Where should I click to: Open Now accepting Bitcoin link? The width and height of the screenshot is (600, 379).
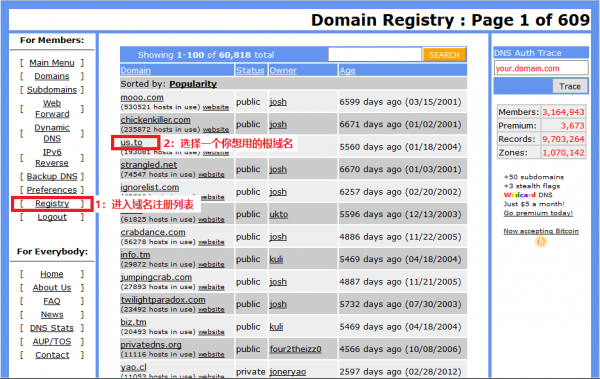541,231
